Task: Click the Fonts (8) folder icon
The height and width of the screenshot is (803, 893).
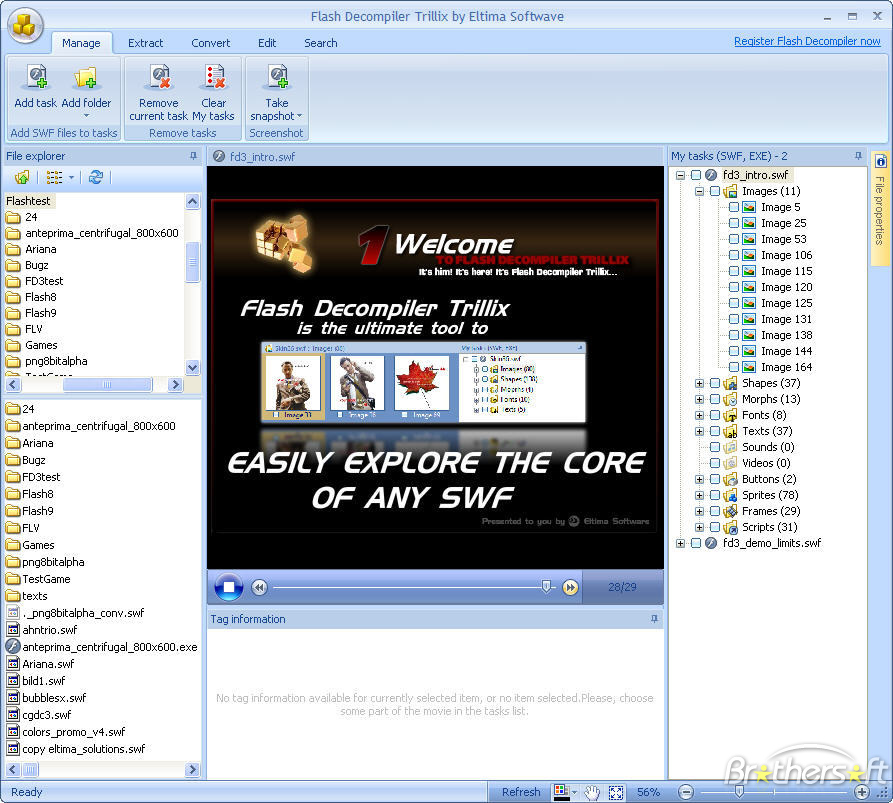Action: click(730, 415)
